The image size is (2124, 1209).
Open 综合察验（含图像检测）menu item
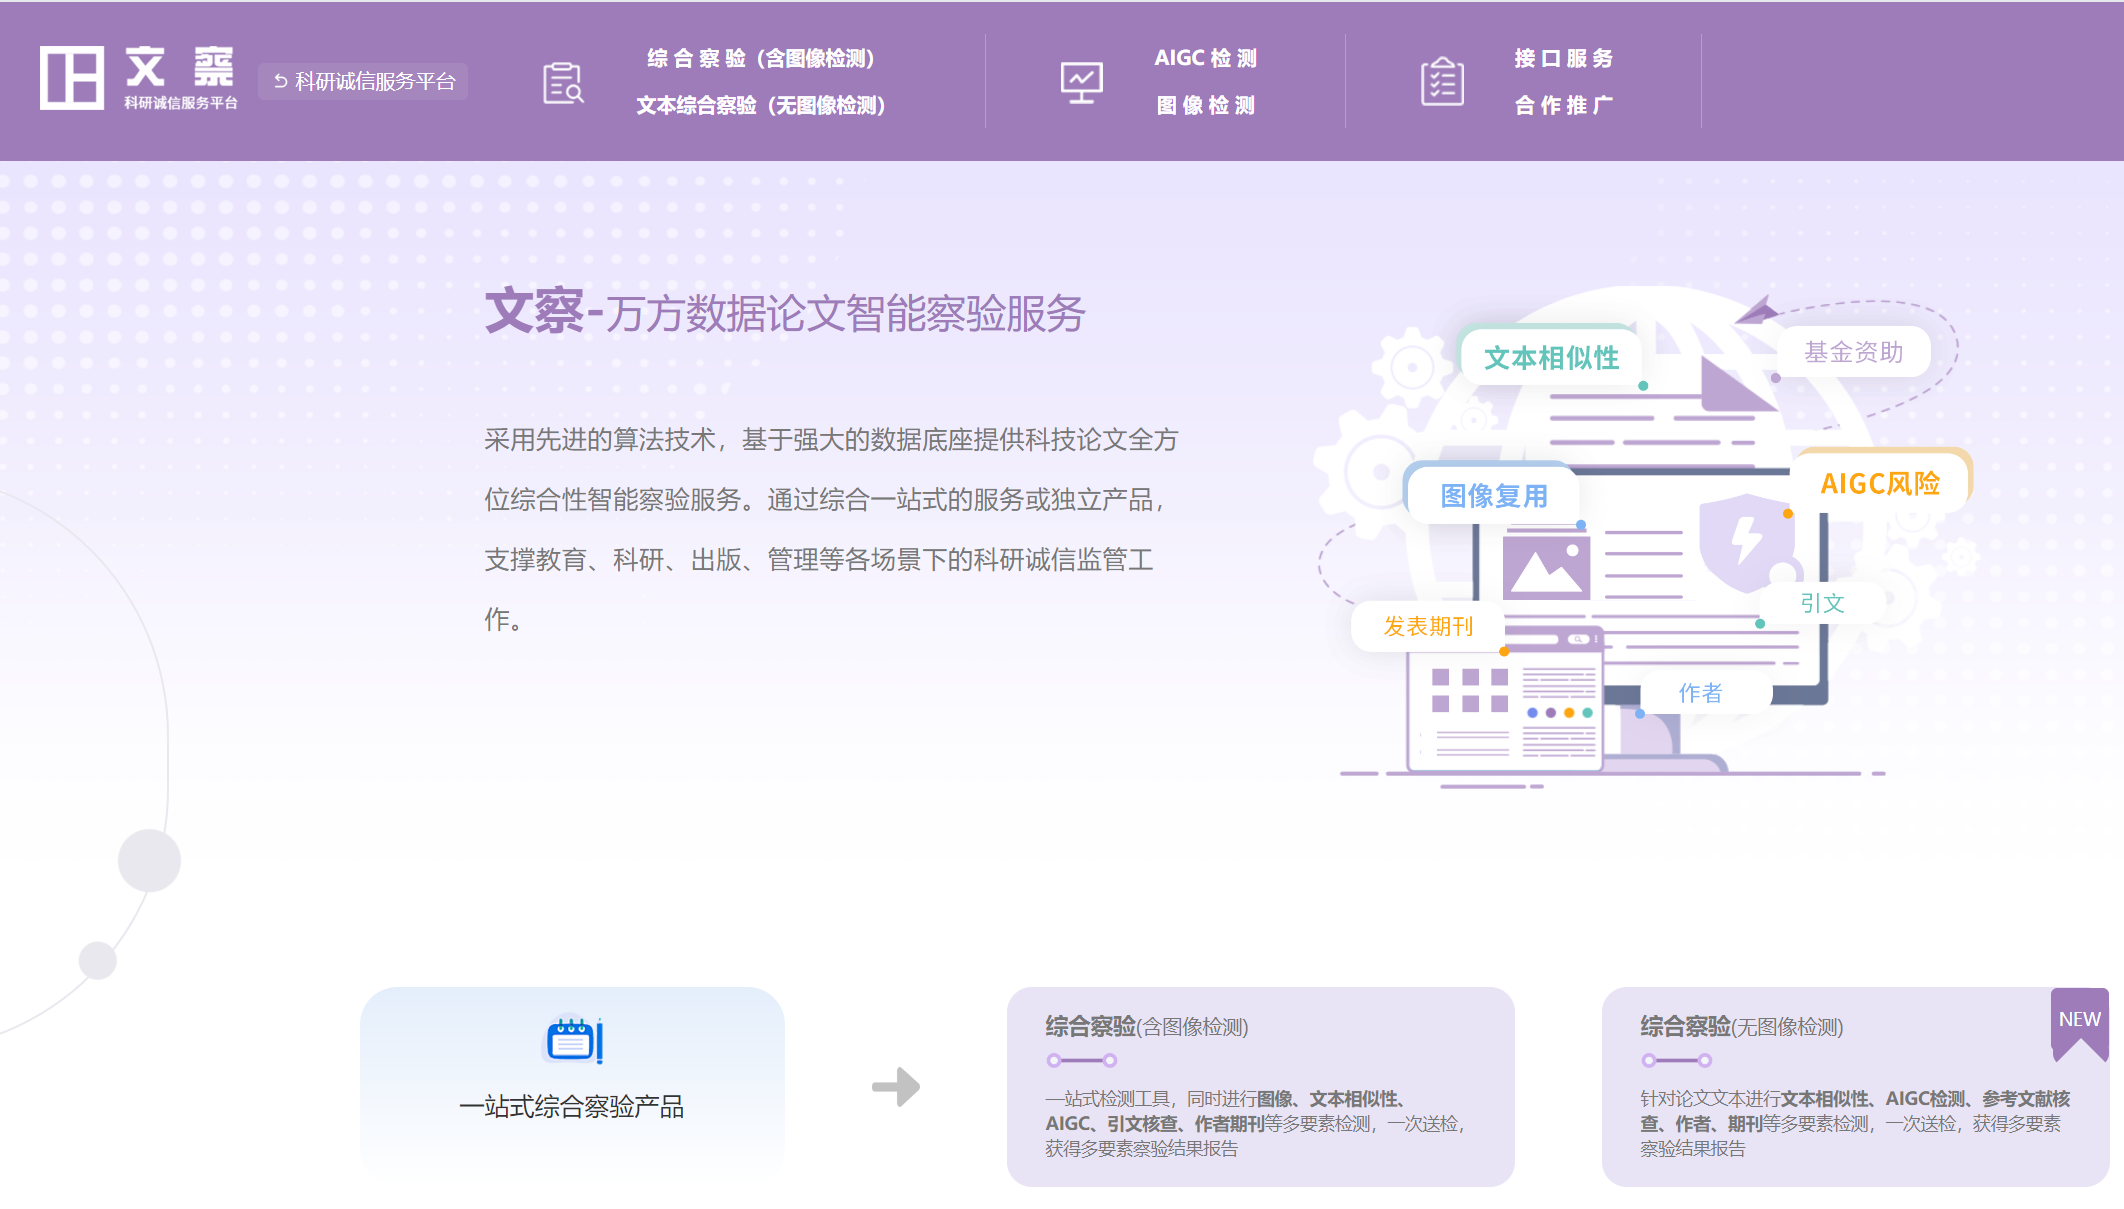coord(763,58)
